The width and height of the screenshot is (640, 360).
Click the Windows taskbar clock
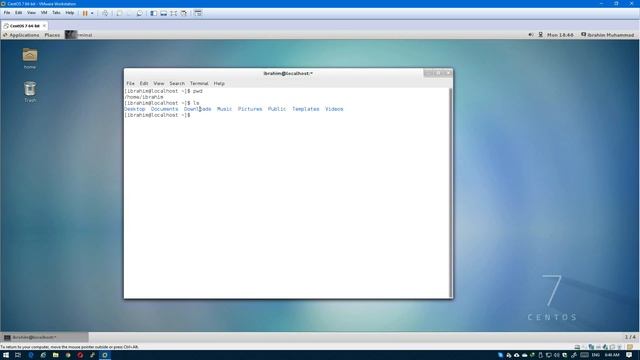pyautogui.click(x=612, y=355)
